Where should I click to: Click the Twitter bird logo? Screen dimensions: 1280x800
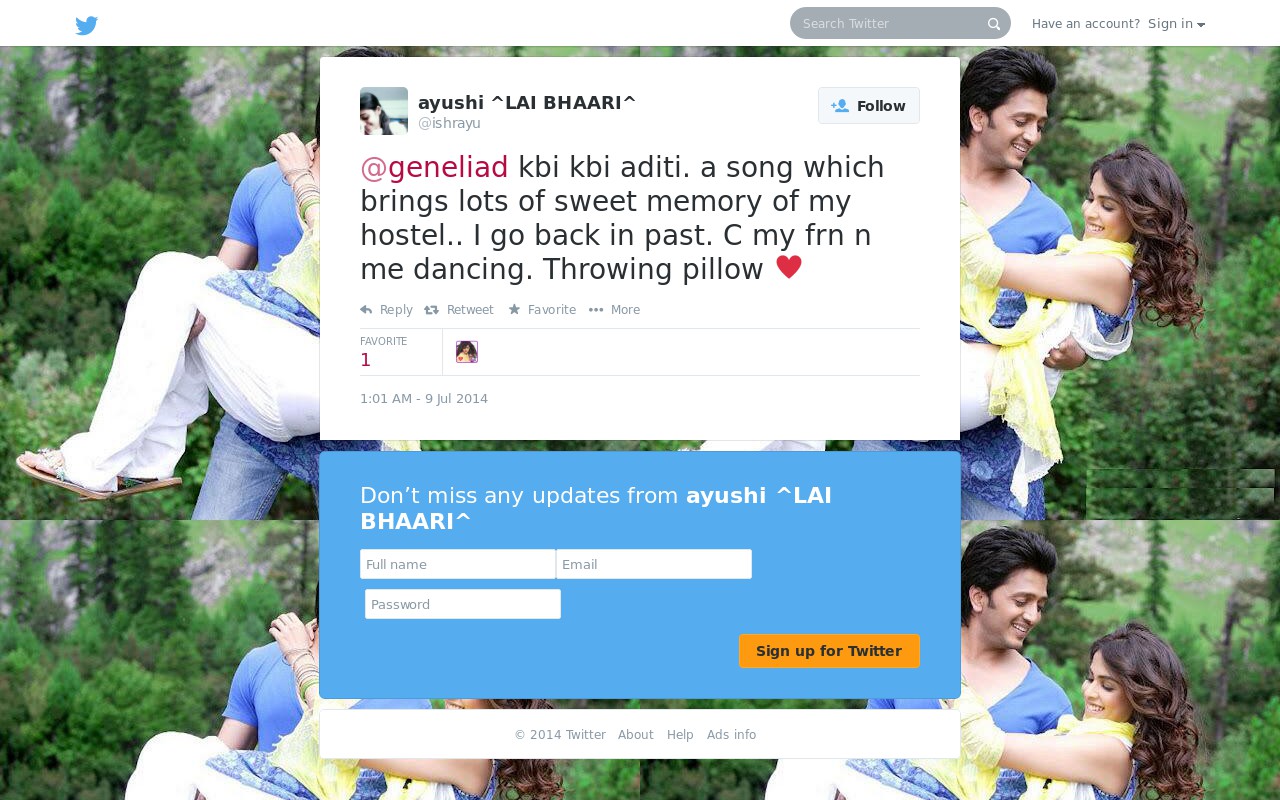click(87, 25)
